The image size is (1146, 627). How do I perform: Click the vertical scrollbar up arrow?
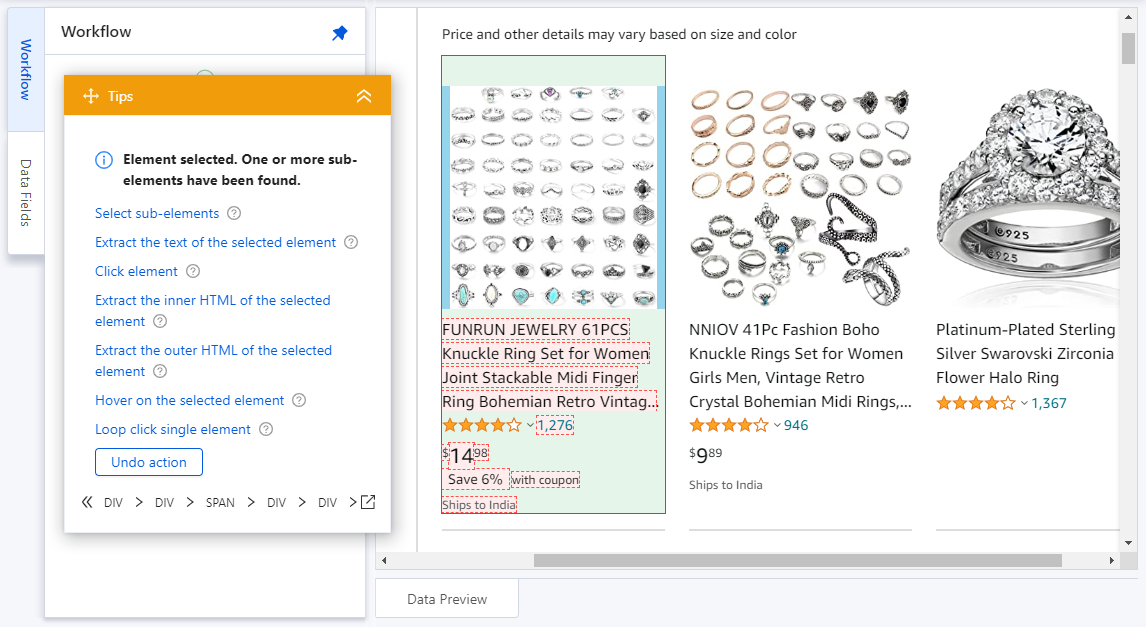click(x=1128, y=16)
